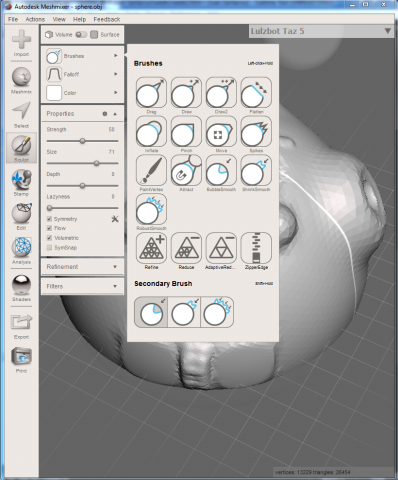The image size is (398, 480).
Task: Expand the Falloff flyout row
Action: point(82,74)
